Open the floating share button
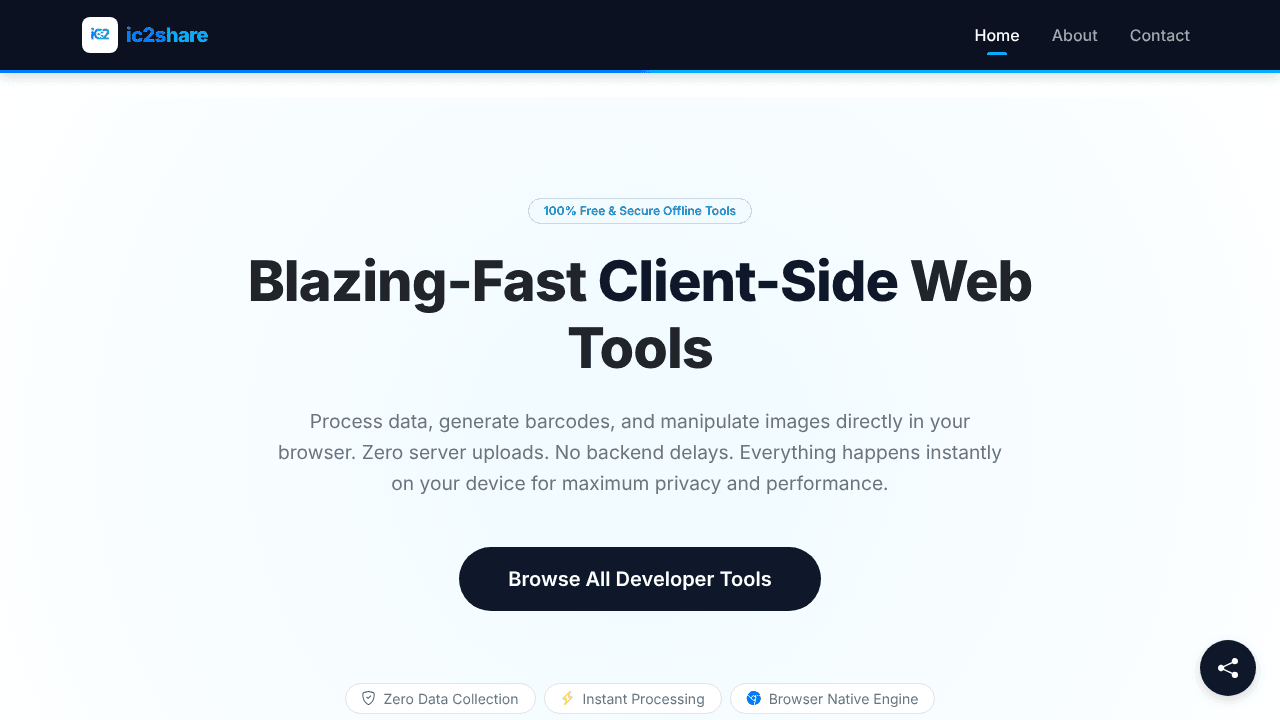Screen dimensions: 1280x720 (1228, 668)
